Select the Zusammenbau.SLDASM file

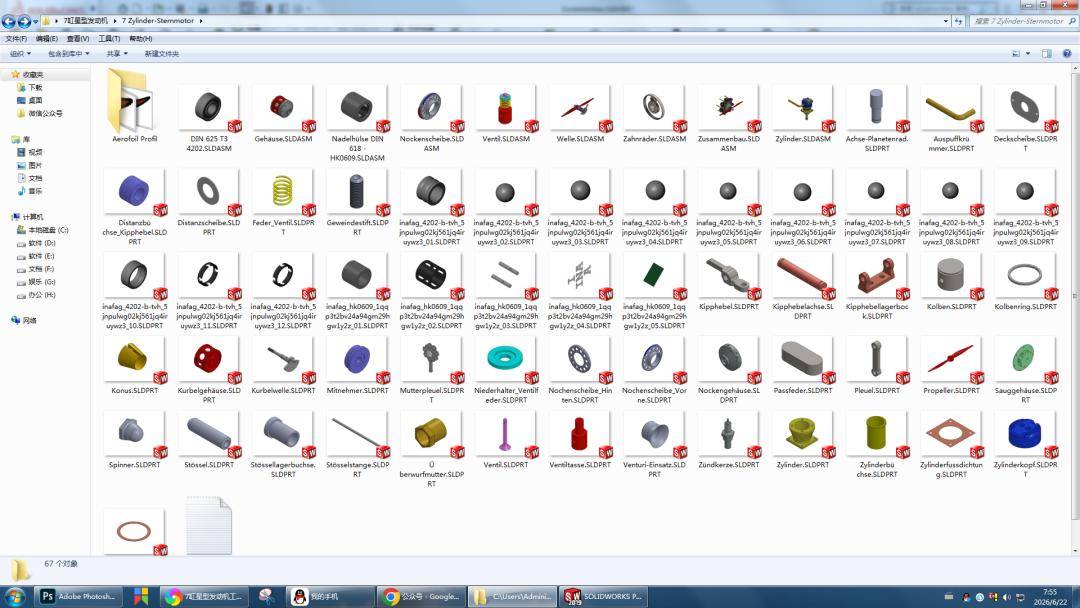pyautogui.click(x=729, y=116)
